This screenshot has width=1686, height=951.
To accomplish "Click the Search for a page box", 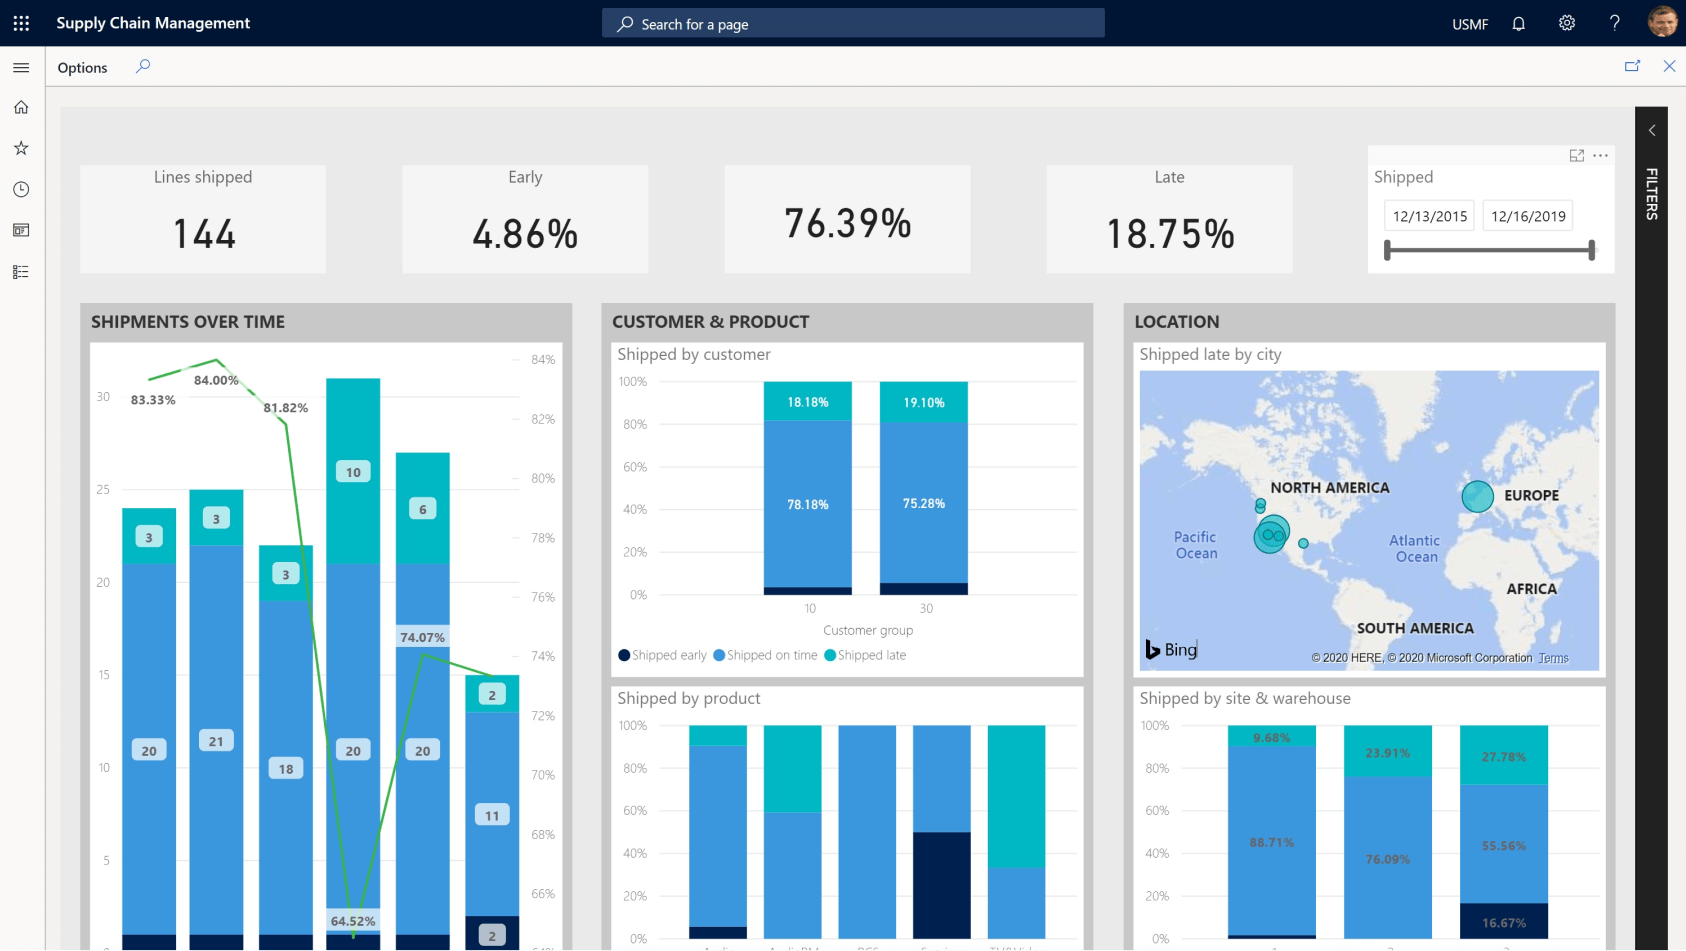I will 853,24.
